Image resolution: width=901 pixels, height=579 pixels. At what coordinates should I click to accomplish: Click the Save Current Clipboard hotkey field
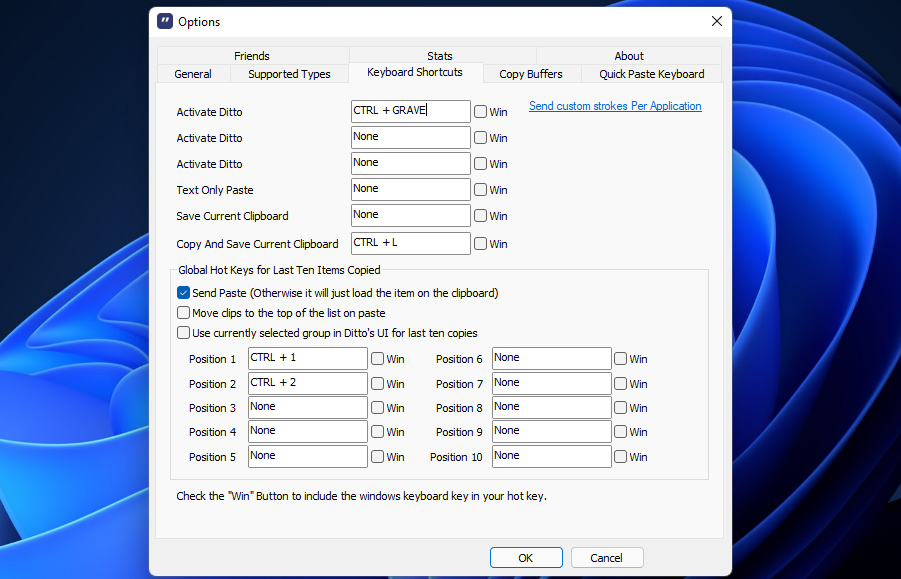tap(410, 215)
